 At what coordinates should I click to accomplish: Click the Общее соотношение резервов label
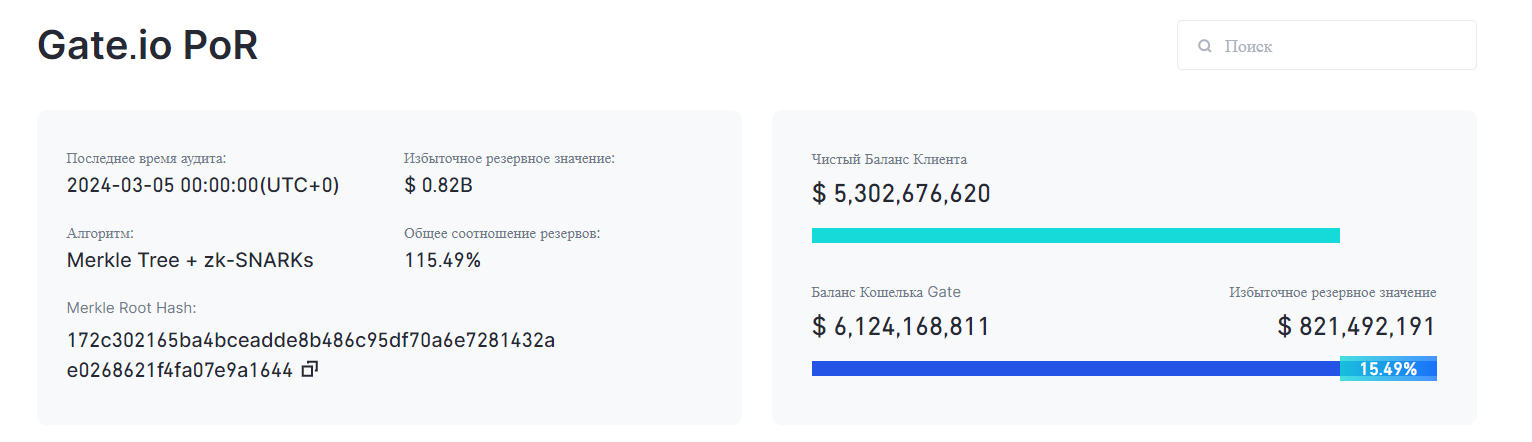[x=503, y=233]
